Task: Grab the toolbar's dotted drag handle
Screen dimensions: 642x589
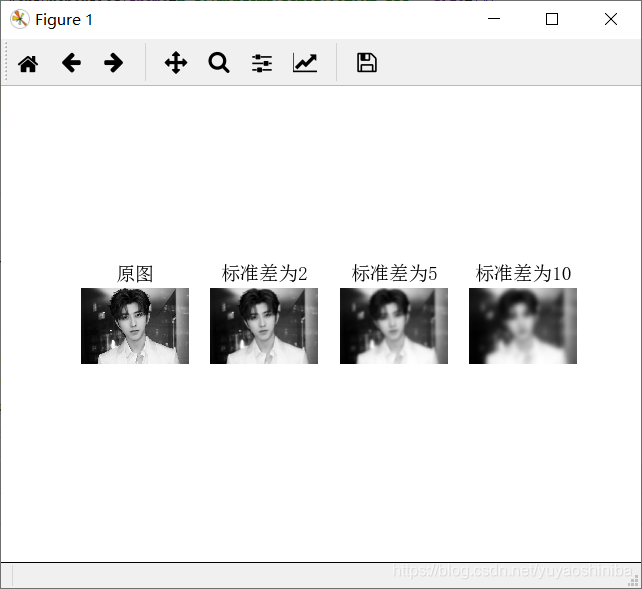Action: pyautogui.click(x=6, y=62)
